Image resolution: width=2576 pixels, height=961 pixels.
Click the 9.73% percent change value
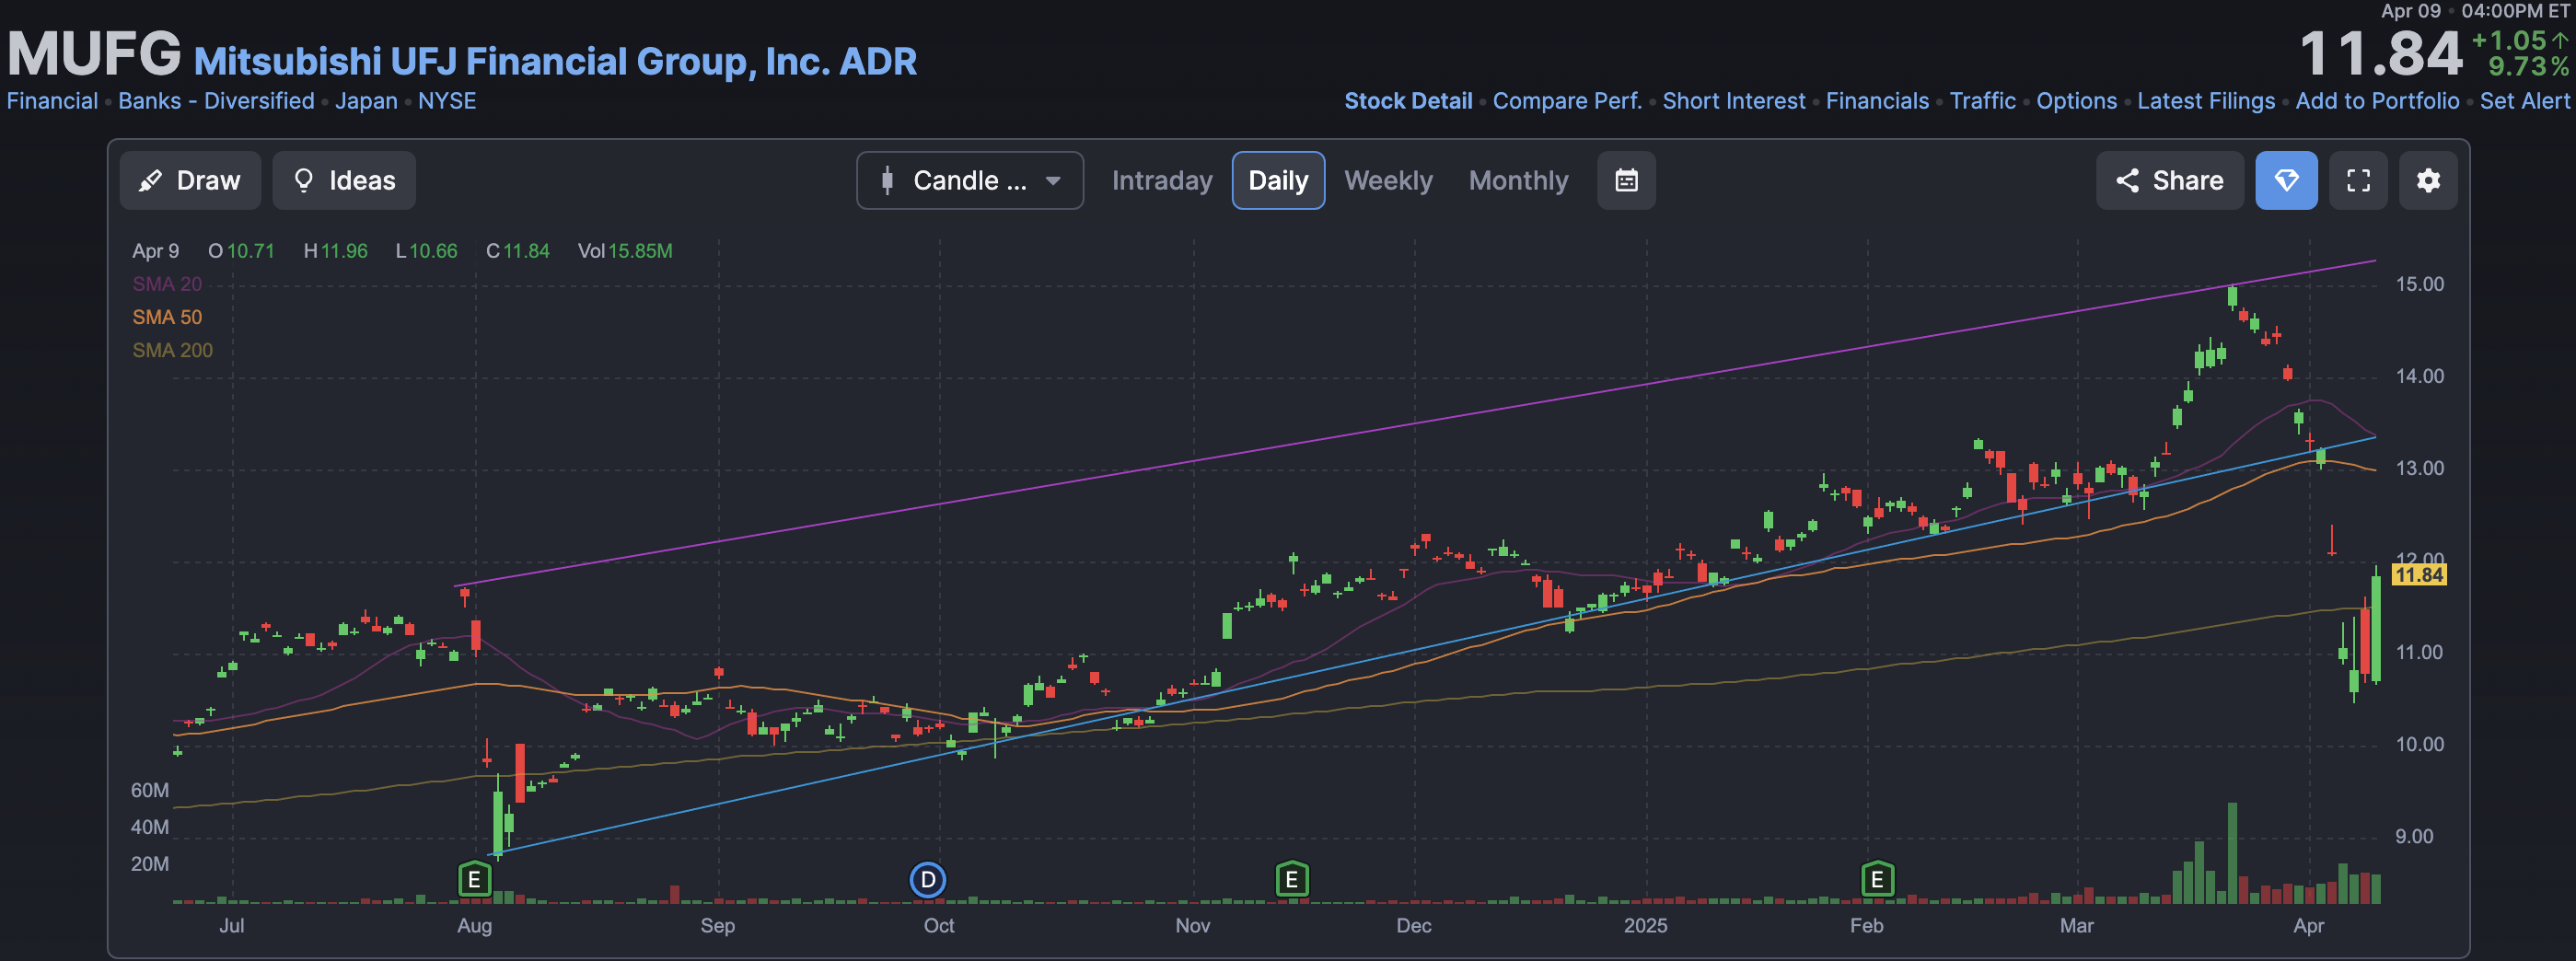(2528, 66)
